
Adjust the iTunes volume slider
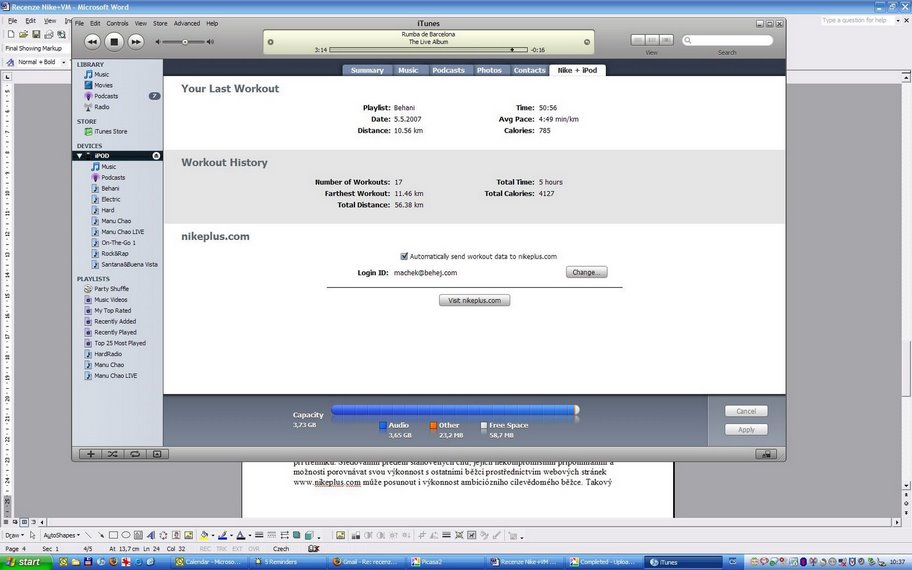[185, 42]
